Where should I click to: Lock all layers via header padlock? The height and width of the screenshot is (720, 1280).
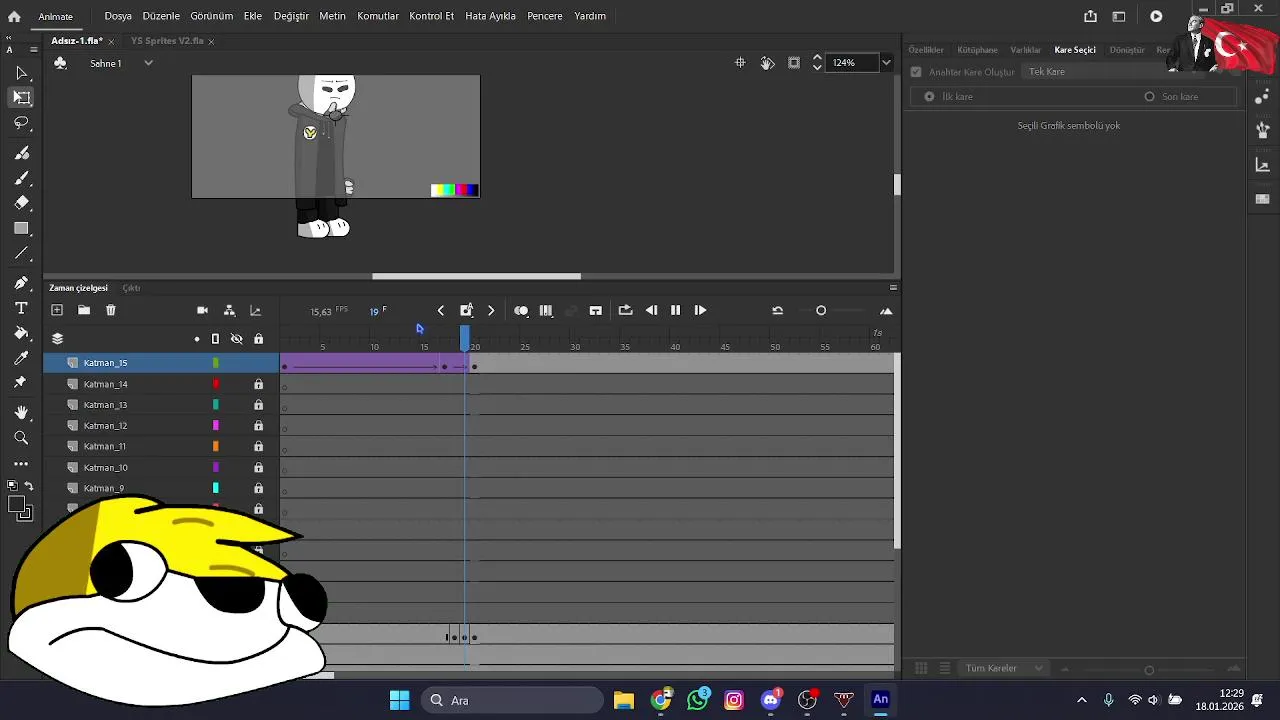[258, 339]
